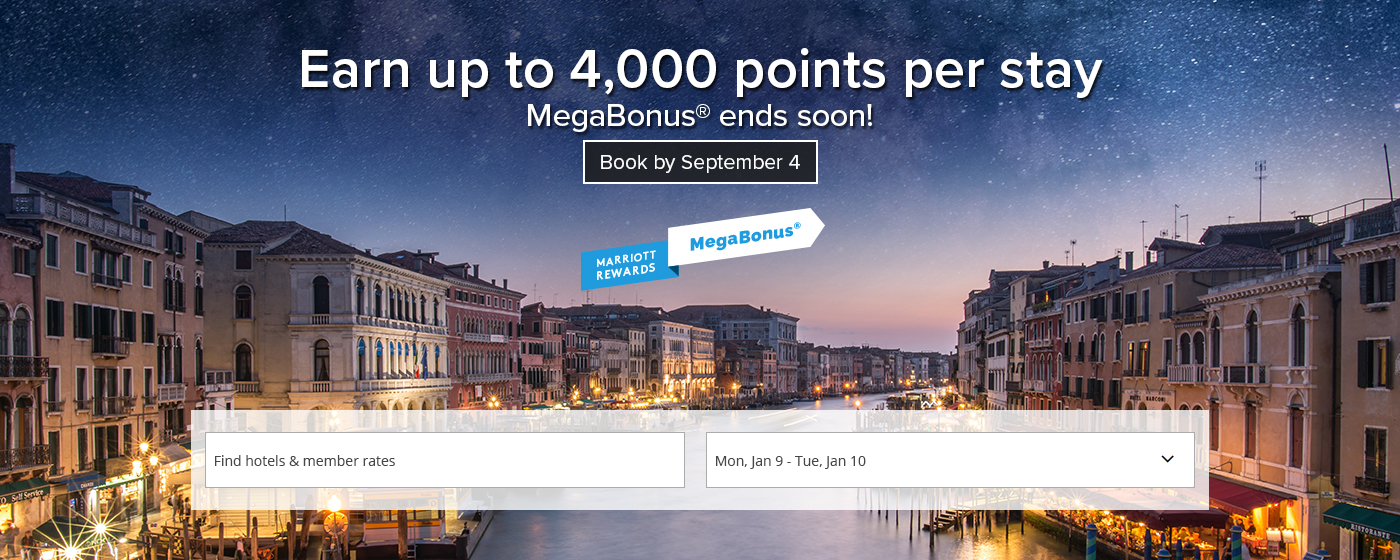Image resolution: width=1400 pixels, height=560 pixels.
Task: Focus the Find hotels & member rates field
Action: click(x=445, y=460)
